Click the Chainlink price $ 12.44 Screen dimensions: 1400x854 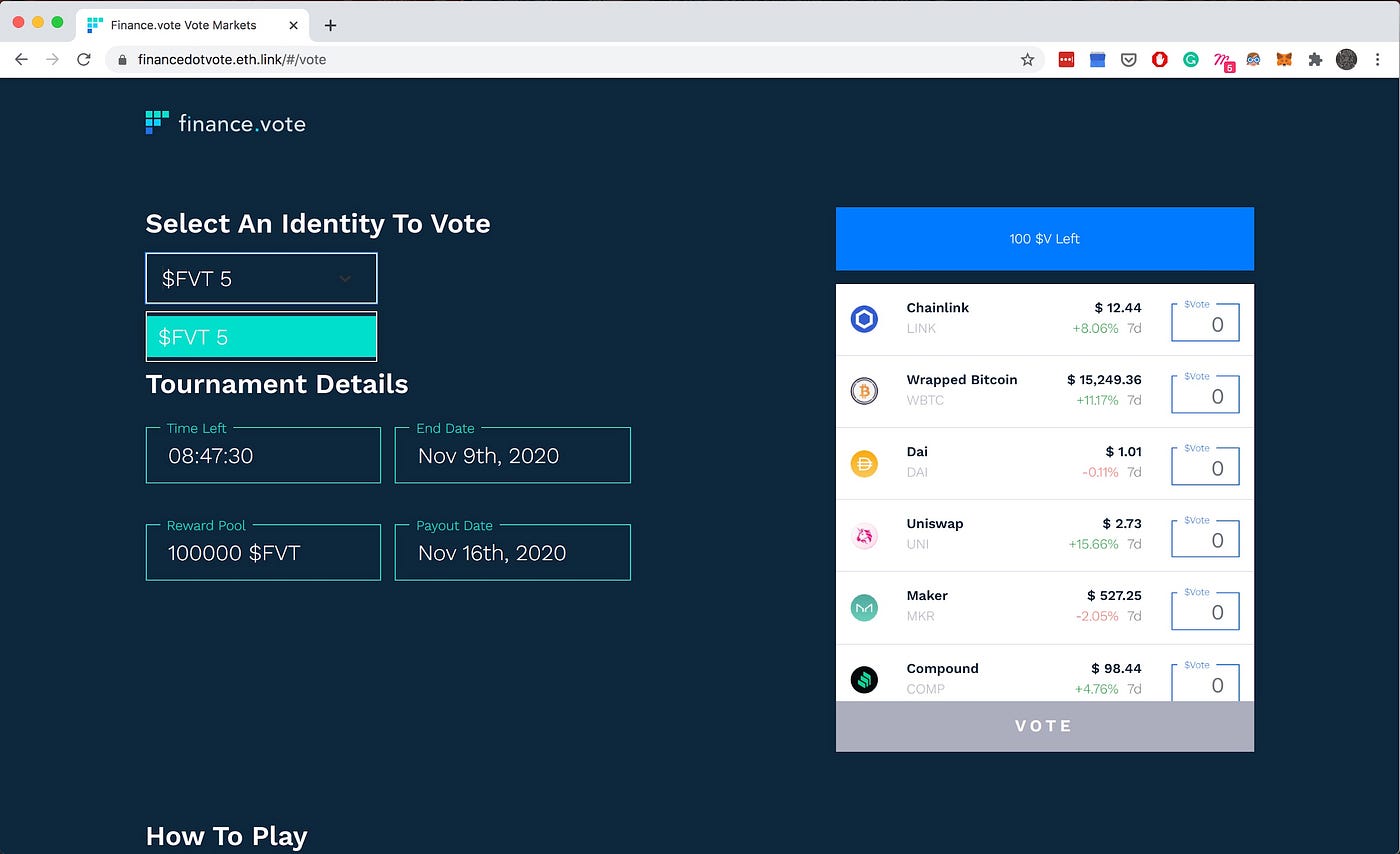click(1118, 308)
